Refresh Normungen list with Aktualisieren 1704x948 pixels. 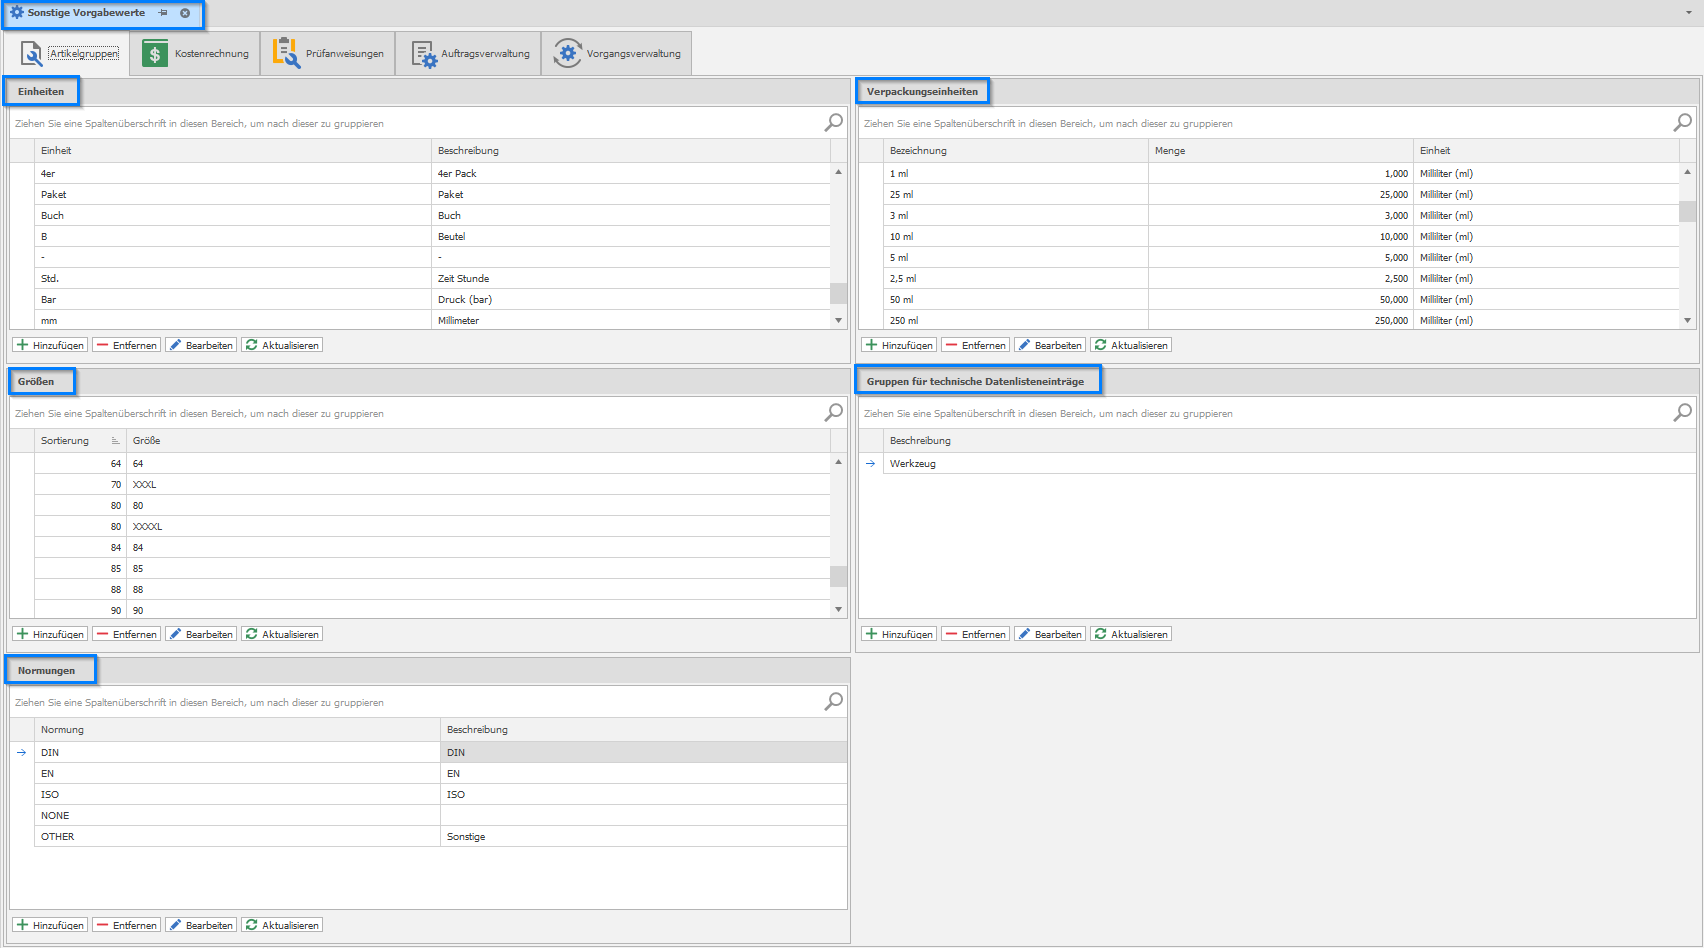pos(282,925)
